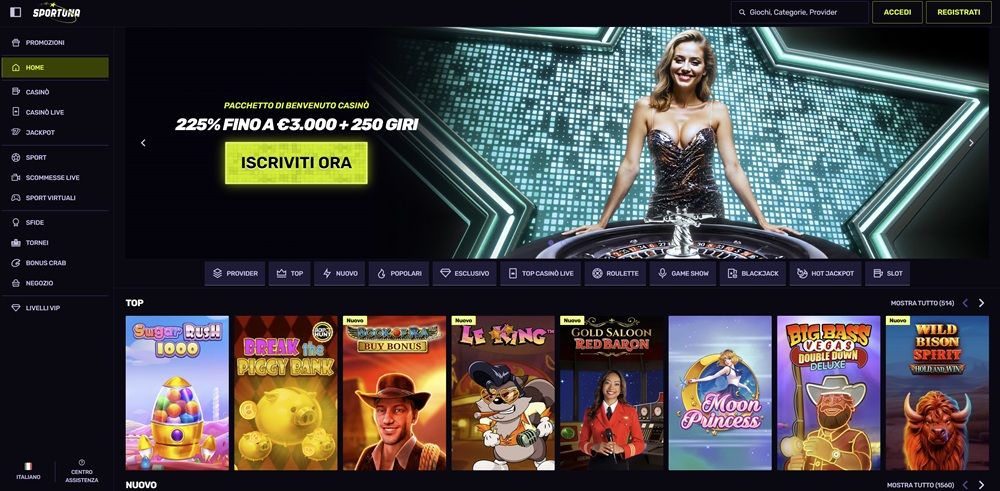Collapse the sidebar using the panel icon
The width and height of the screenshot is (1000, 491).
(x=16, y=12)
